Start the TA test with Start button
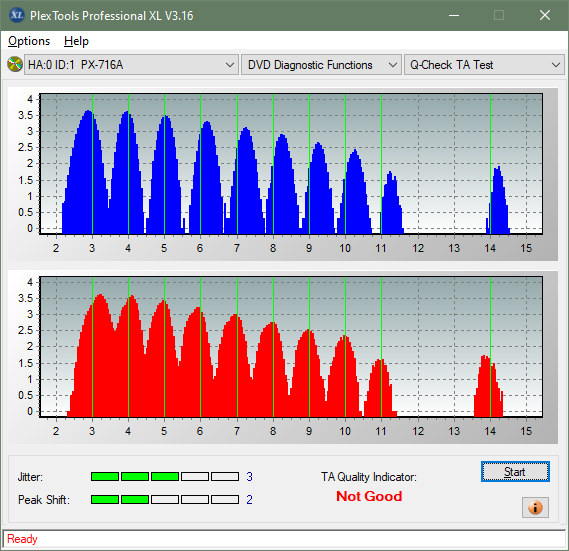This screenshot has width=569, height=551. pyautogui.click(x=515, y=472)
